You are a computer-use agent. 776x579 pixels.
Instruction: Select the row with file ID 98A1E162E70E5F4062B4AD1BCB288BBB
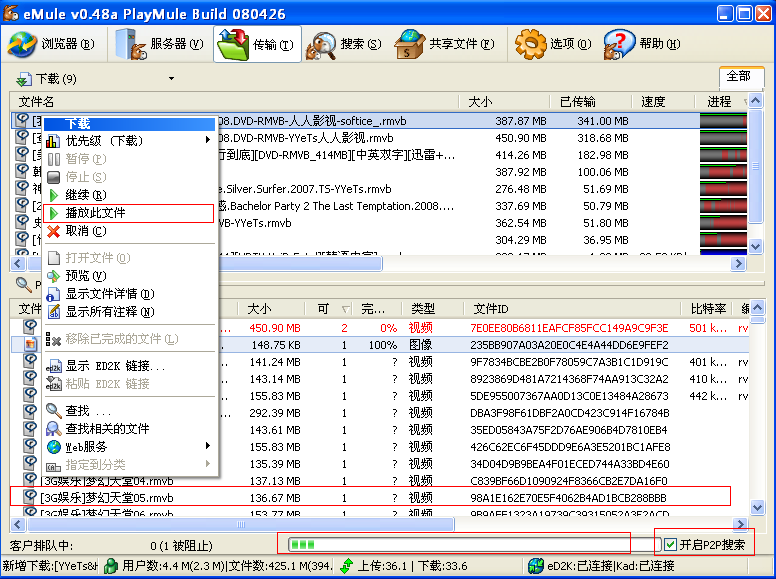pos(370,497)
